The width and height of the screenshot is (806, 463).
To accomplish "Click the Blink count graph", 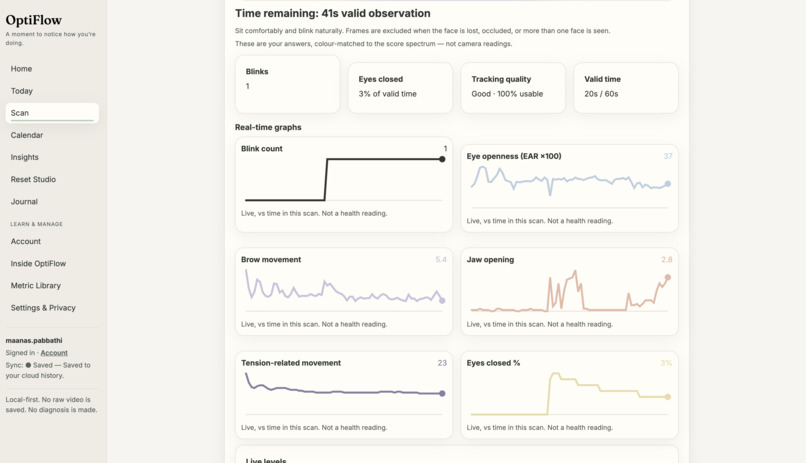I will [x=344, y=184].
